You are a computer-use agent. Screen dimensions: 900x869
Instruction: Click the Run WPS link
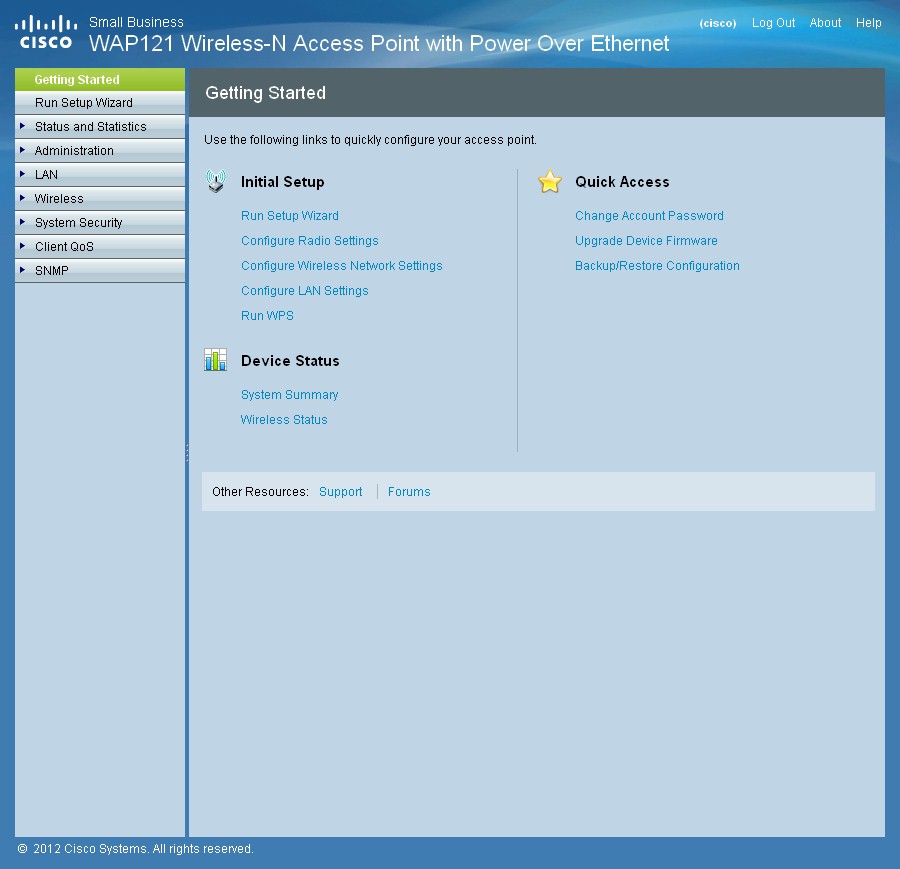pos(267,316)
